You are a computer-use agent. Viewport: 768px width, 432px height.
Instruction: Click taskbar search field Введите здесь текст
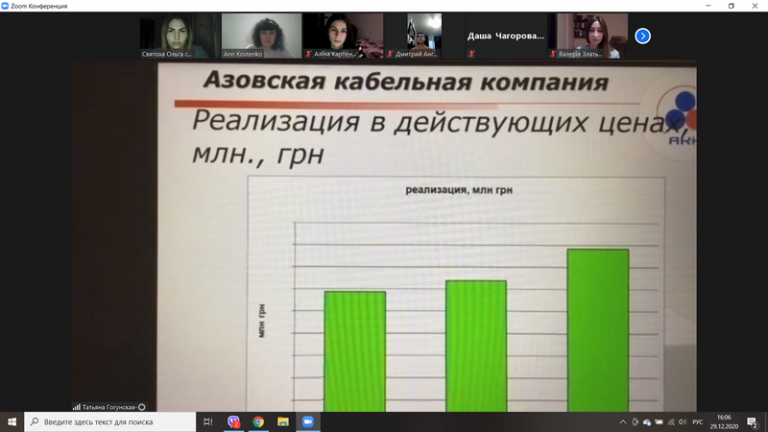[x=110, y=422]
